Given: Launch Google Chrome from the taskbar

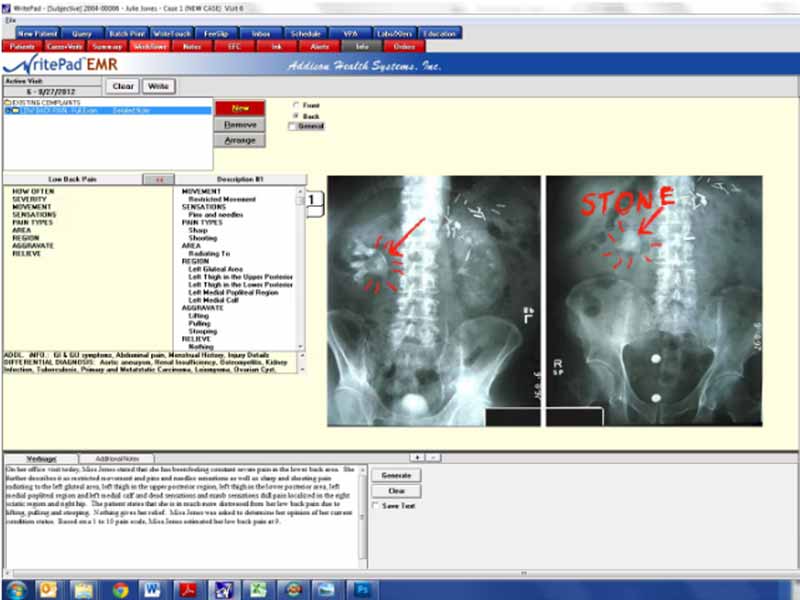Looking at the screenshot, I should click(x=120, y=588).
